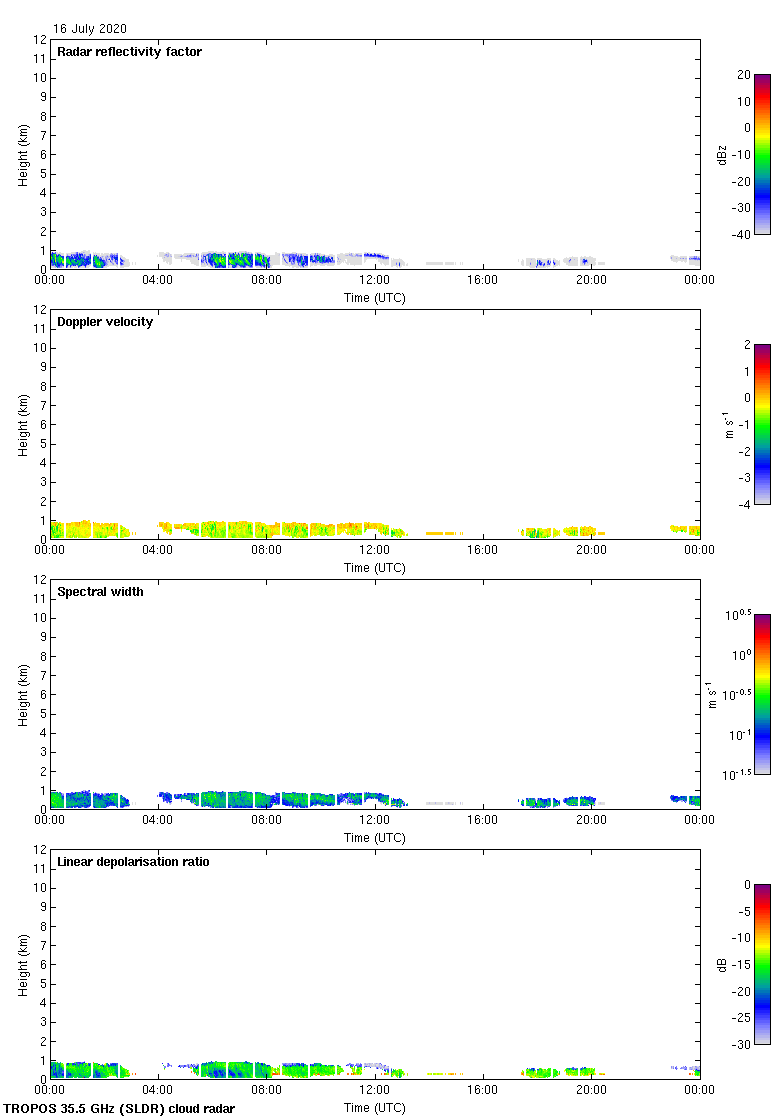Click the spectral width color bar
This screenshot has width=780, height=1120.
click(x=761, y=694)
